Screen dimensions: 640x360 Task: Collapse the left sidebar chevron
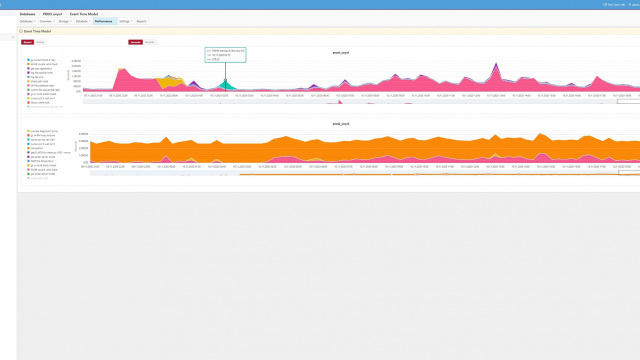pyautogui.click(x=13, y=38)
